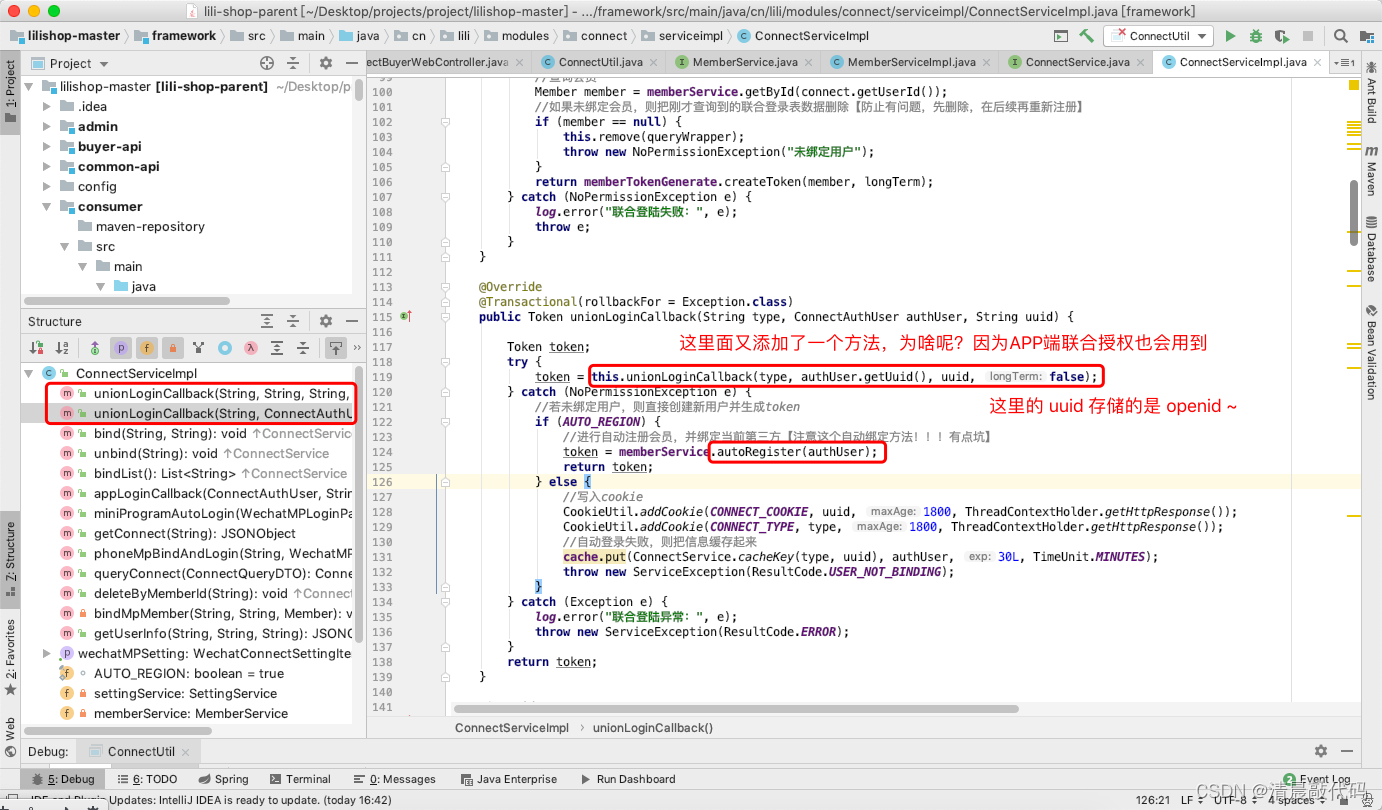Image resolution: width=1382 pixels, height=810 pixels.
Task: Click the override gutter marker on line 115
Action: coord(406,316)
